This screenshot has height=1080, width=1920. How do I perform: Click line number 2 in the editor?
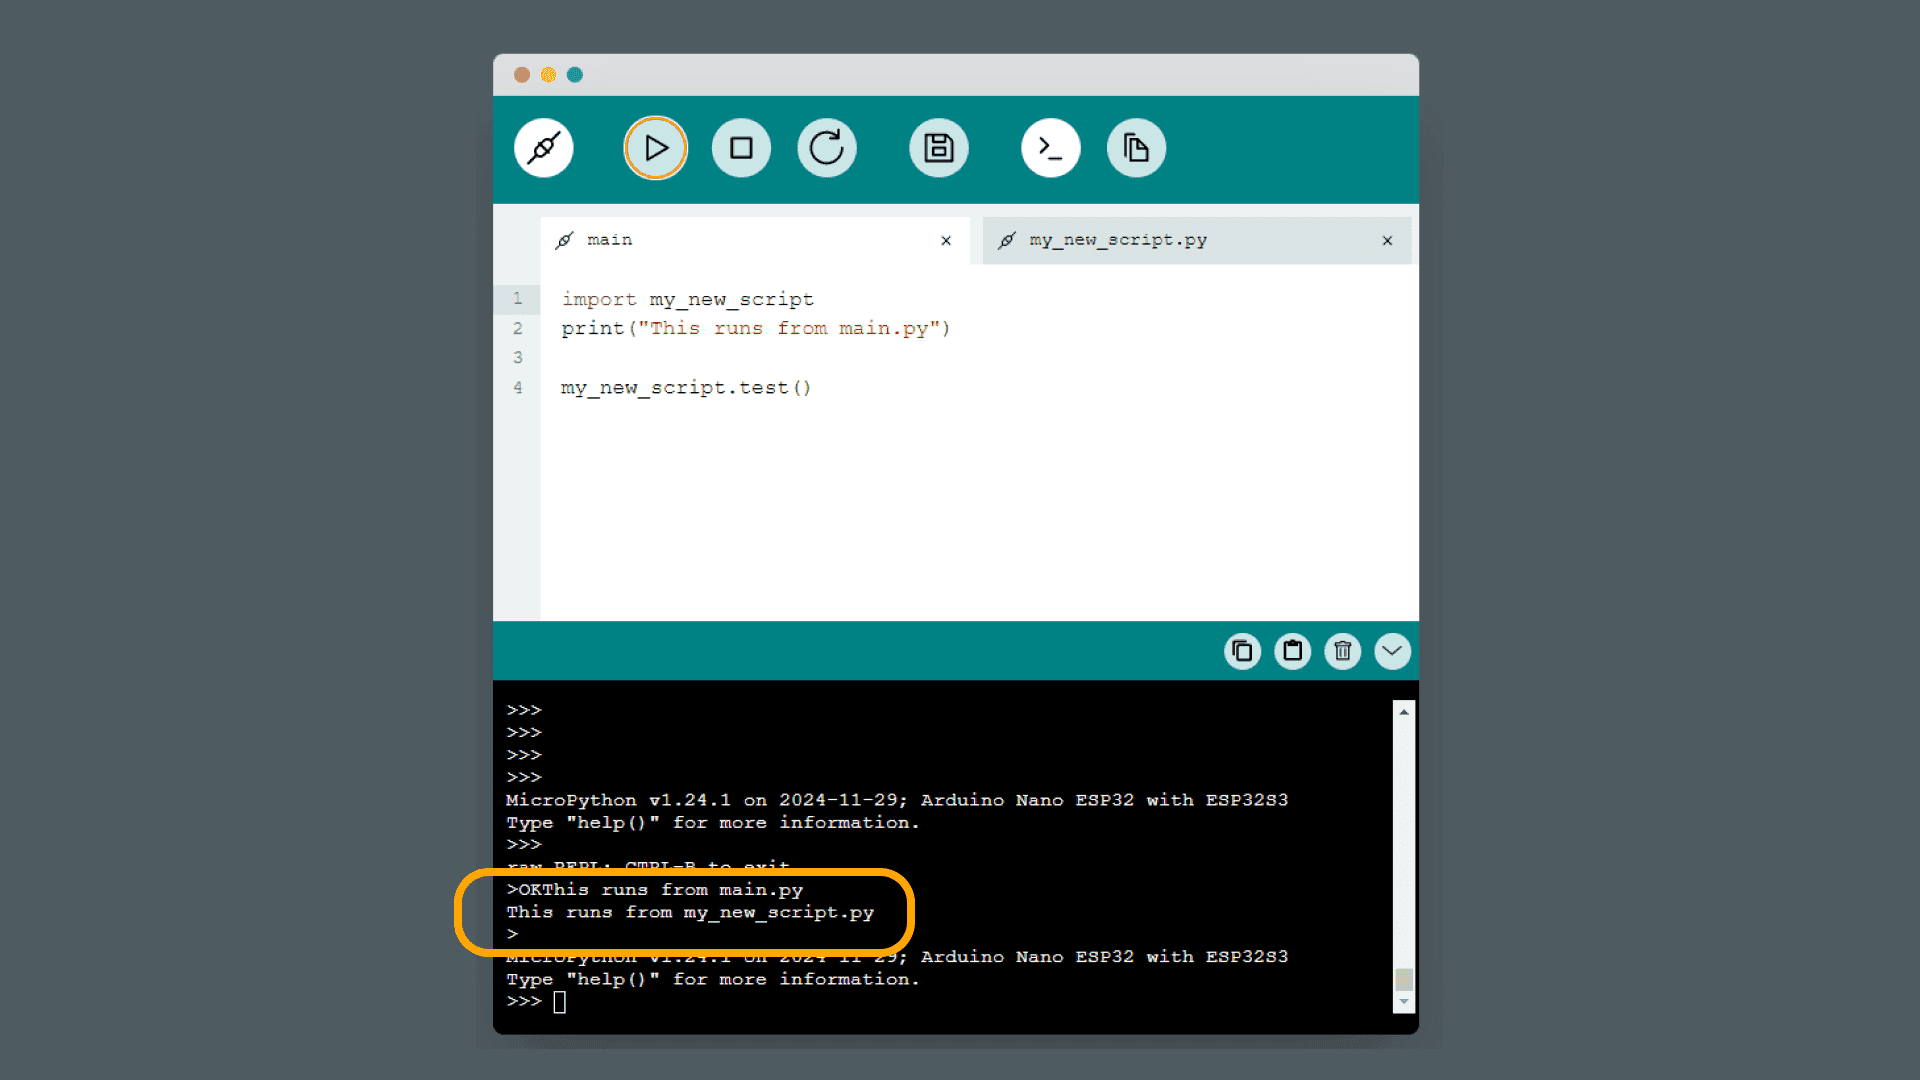517,328
